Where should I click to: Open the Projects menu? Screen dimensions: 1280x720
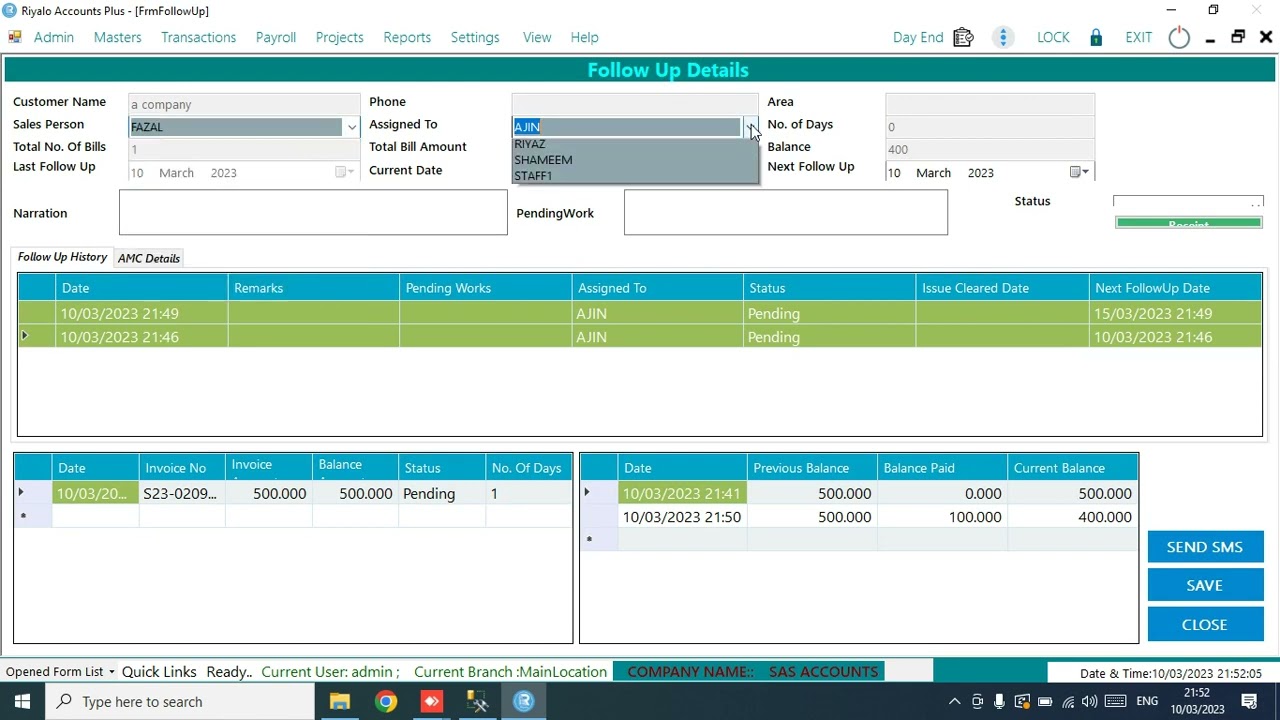(339, 37)
